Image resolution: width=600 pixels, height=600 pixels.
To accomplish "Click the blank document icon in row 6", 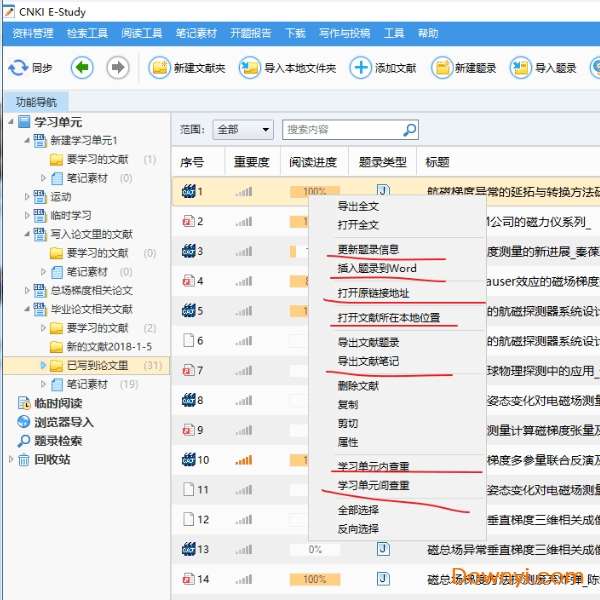I will [189, 340].
